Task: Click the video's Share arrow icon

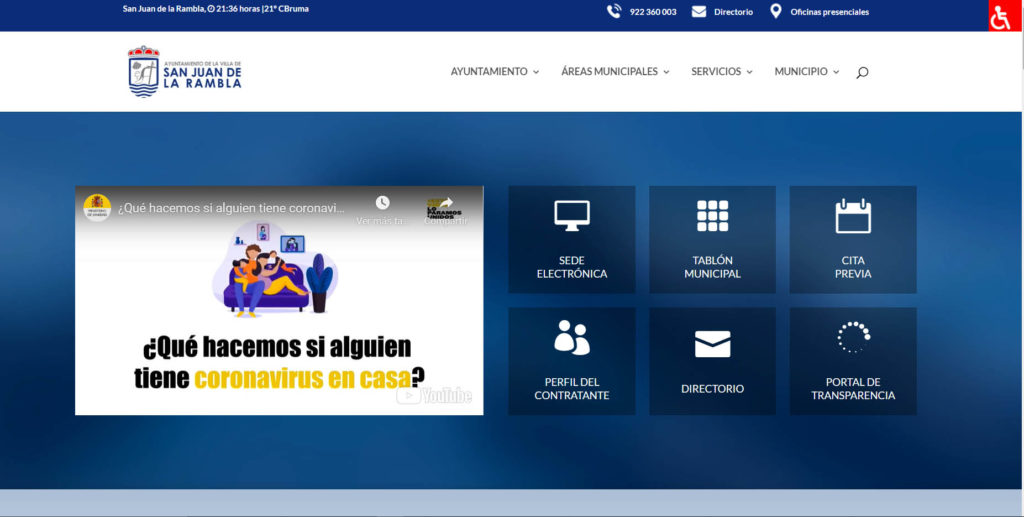Action: click(x=445, y=204)
